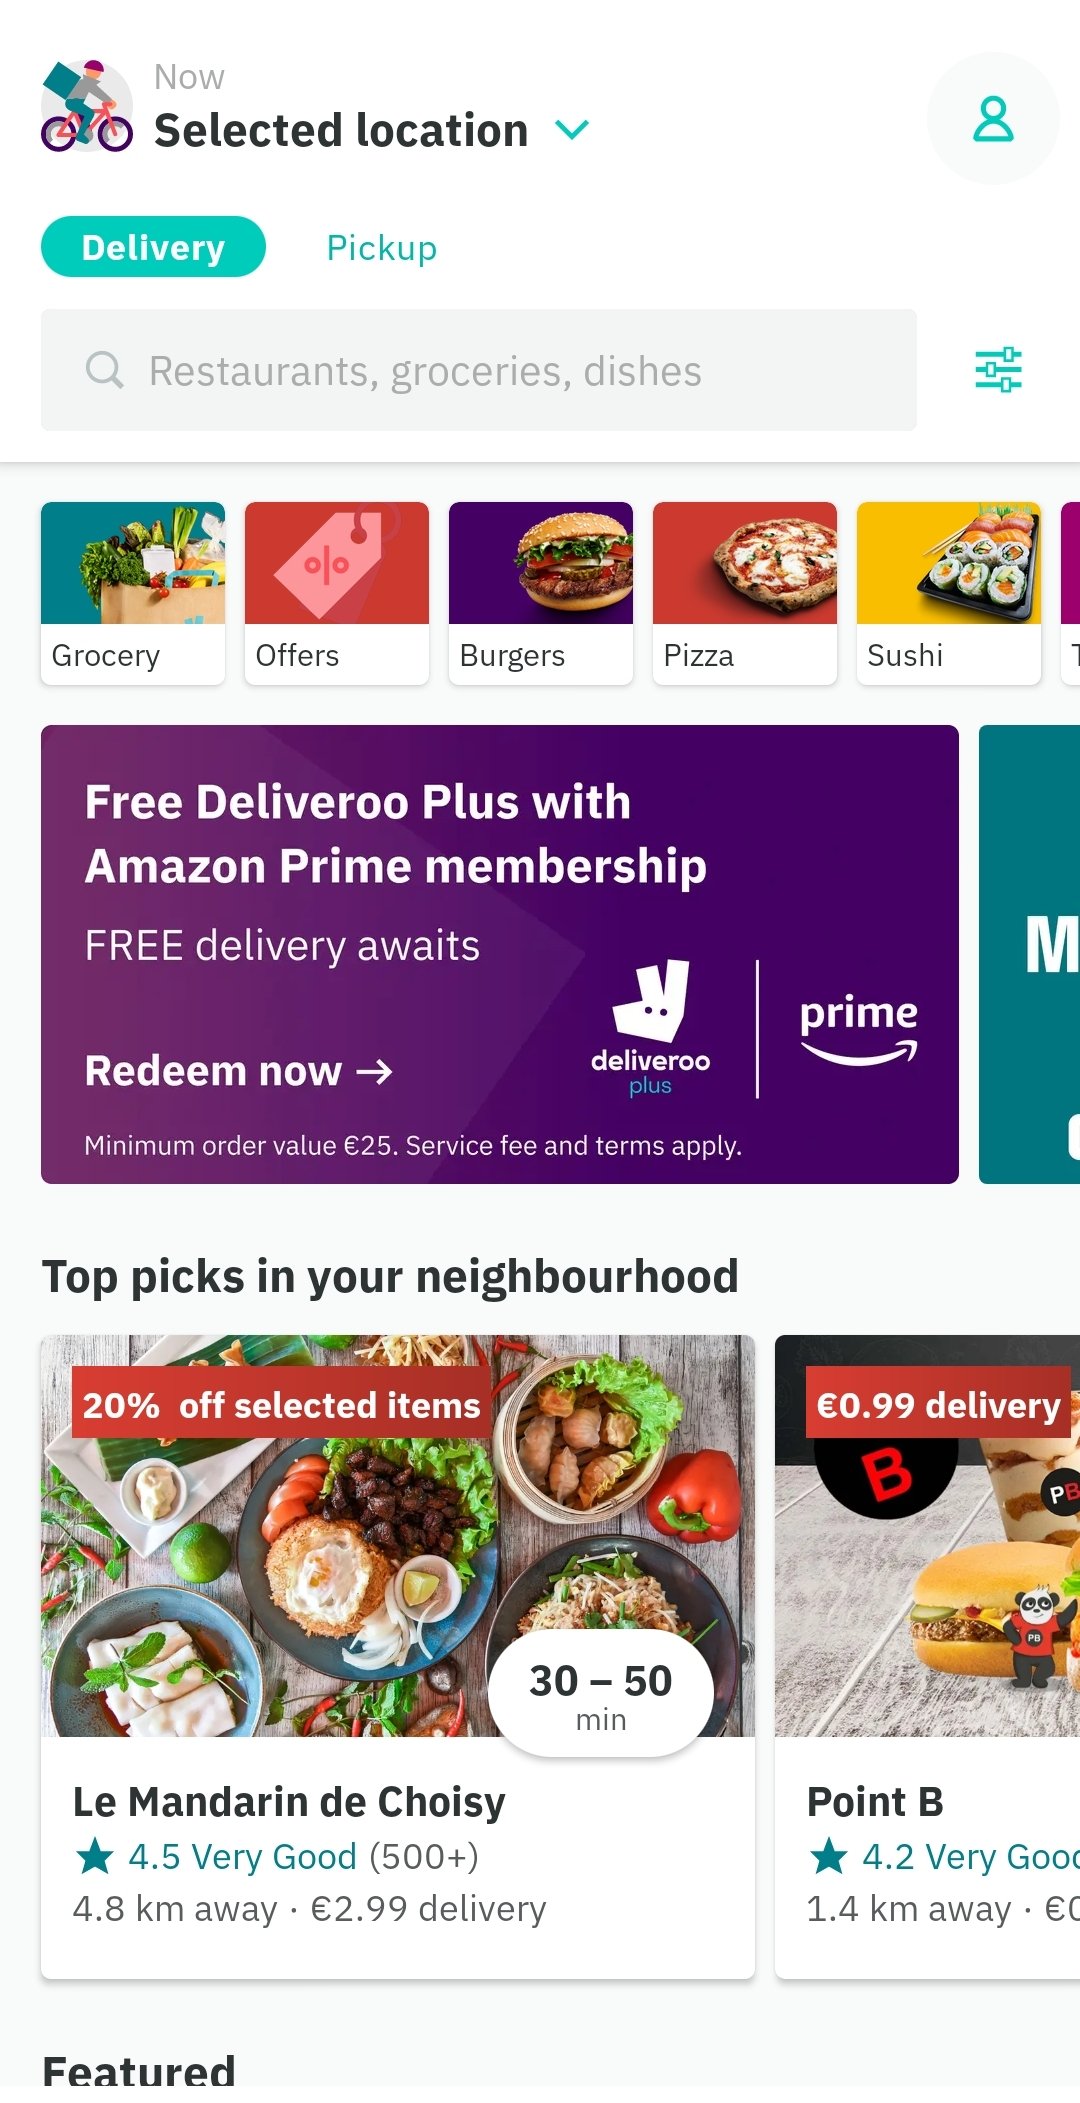Open the user account profile icon
Image resolution: width=1080 pixels, height=2103 pixels.
[x=993, y=118]
